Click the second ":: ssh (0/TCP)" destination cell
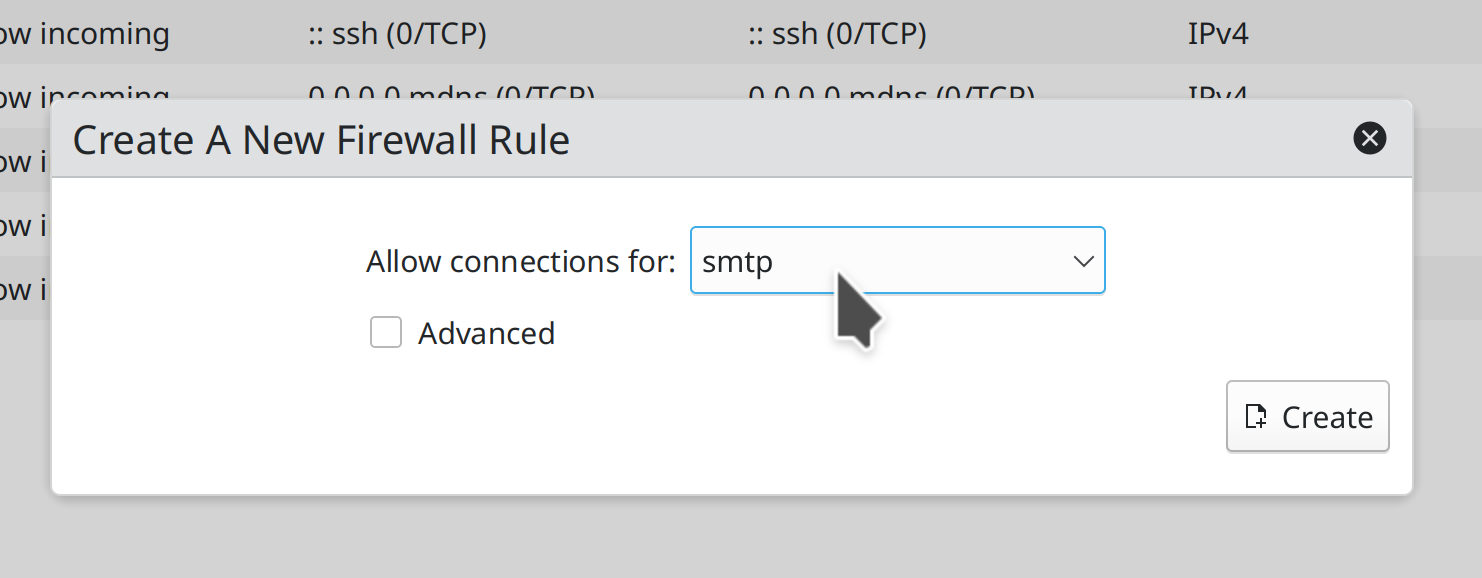Viewport: 1482px width, 578px height. coord(837,34)
